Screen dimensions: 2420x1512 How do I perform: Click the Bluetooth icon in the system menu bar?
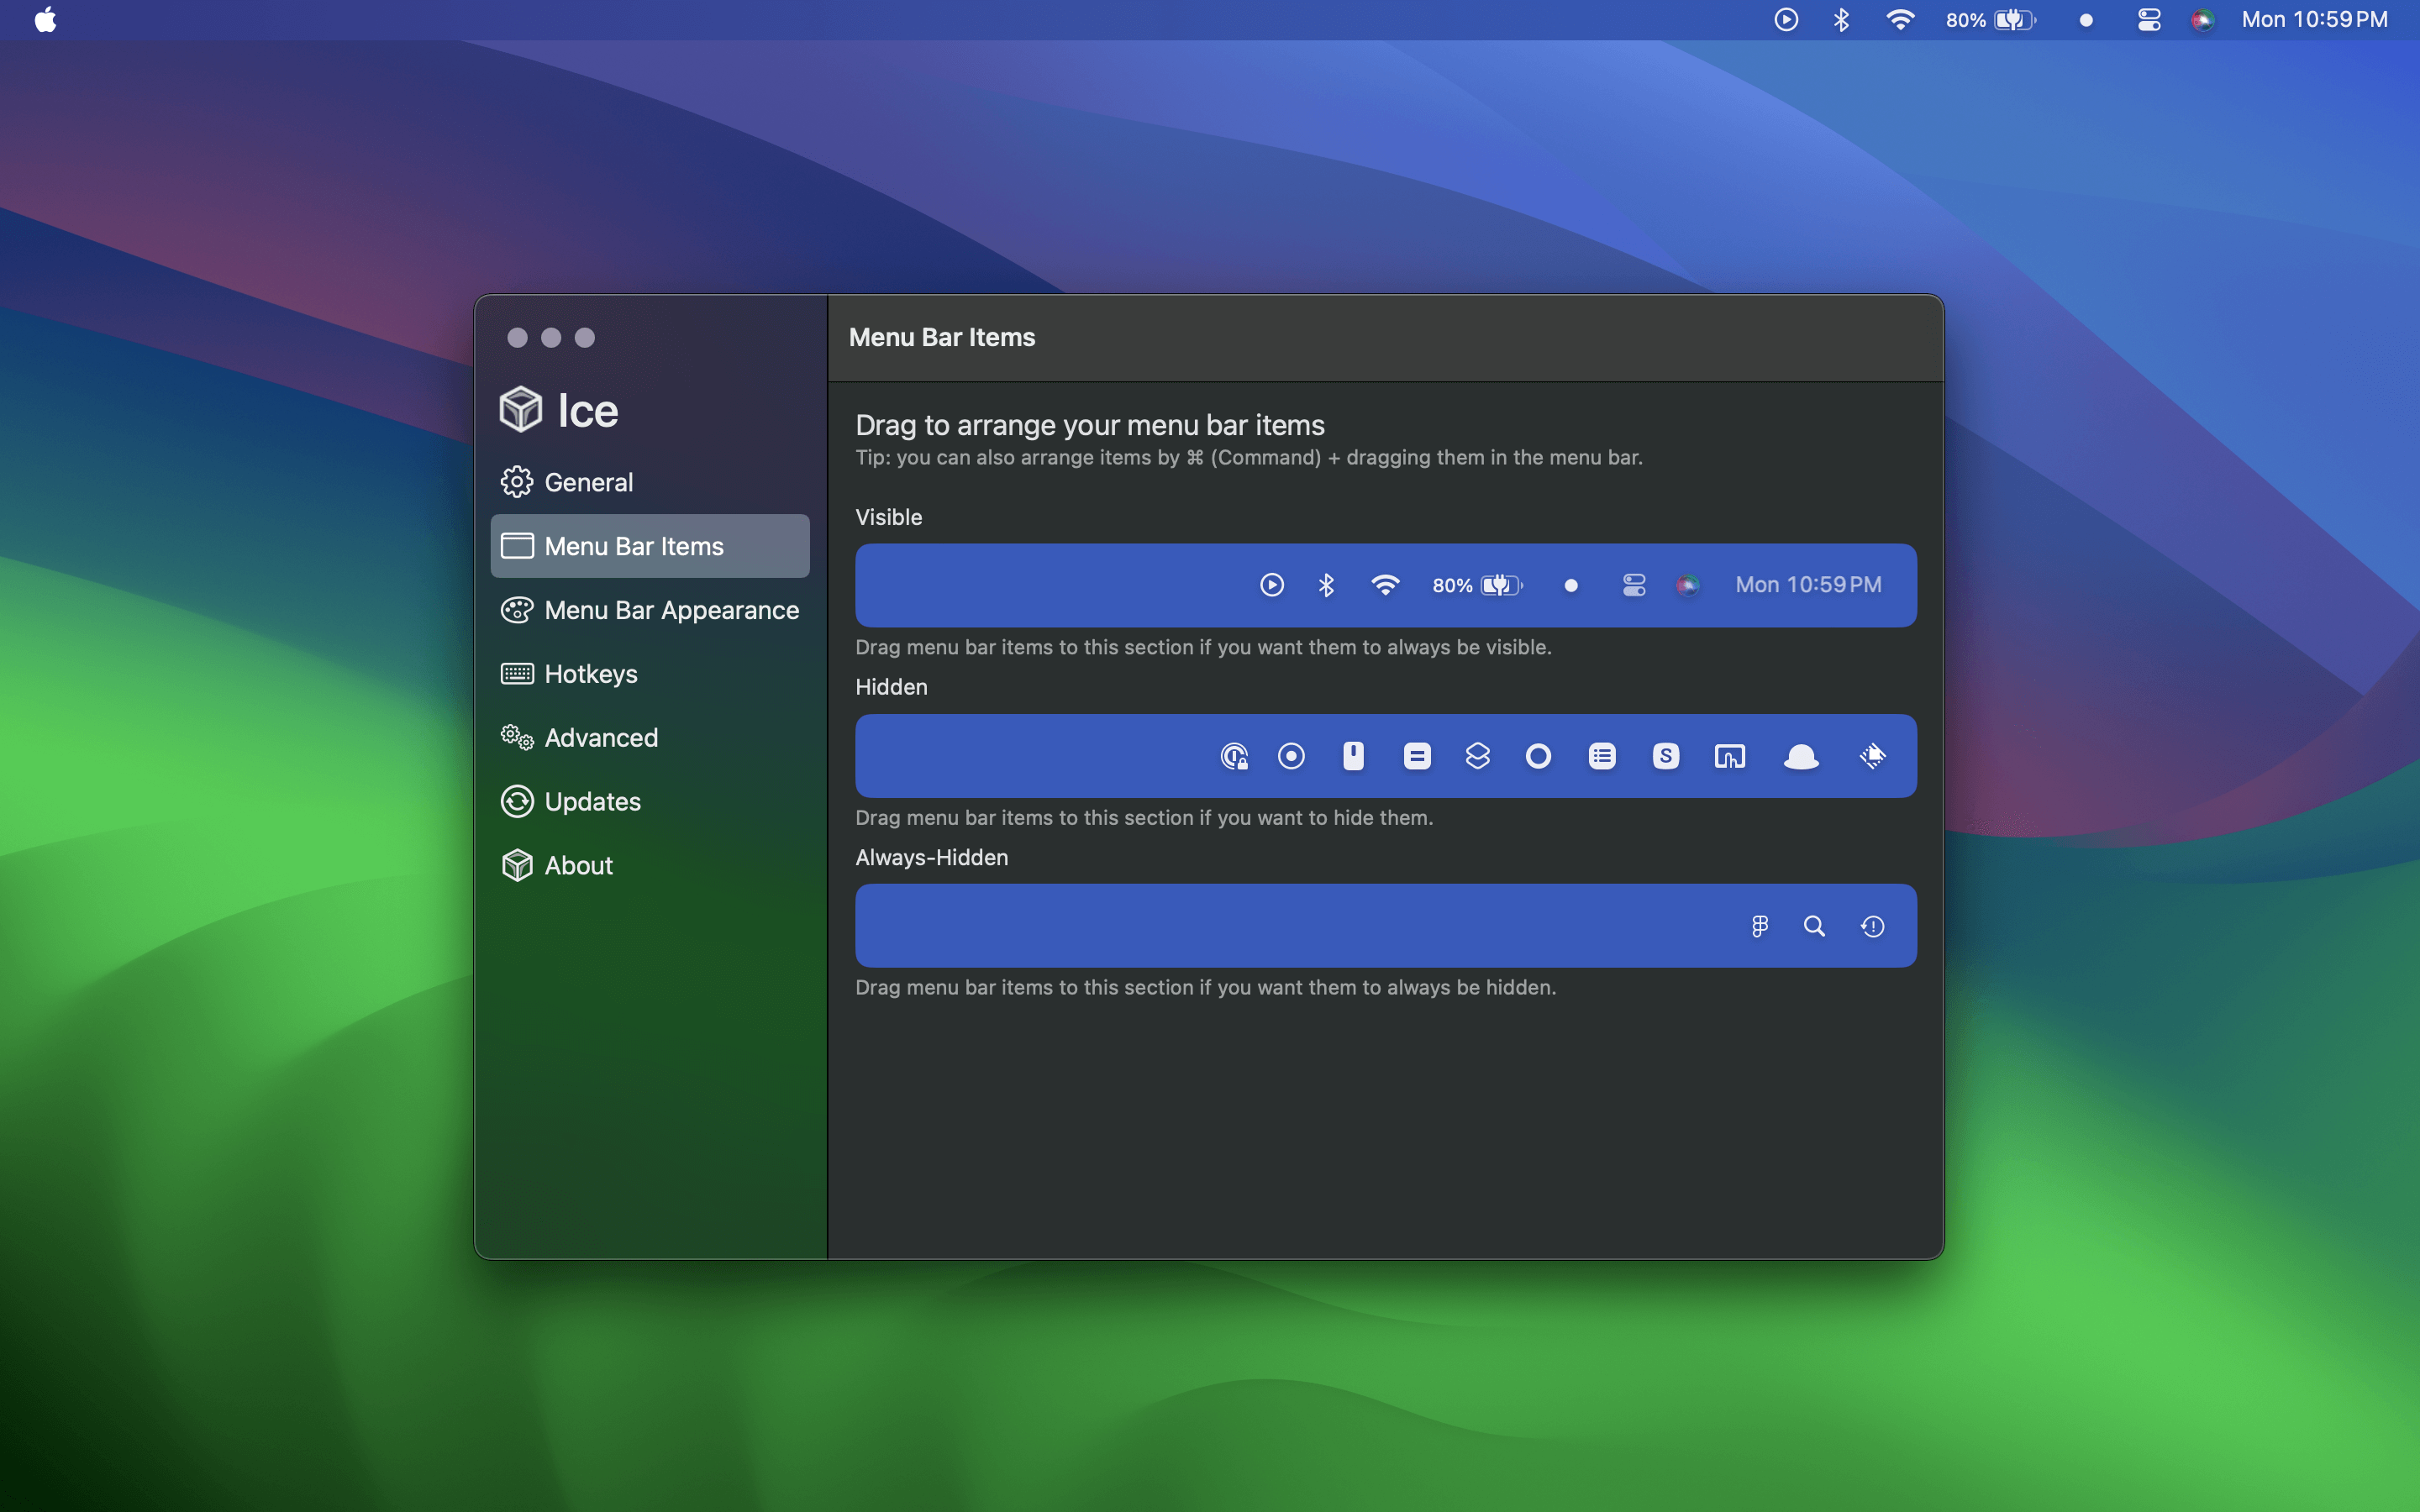[x=1842, y=20]
